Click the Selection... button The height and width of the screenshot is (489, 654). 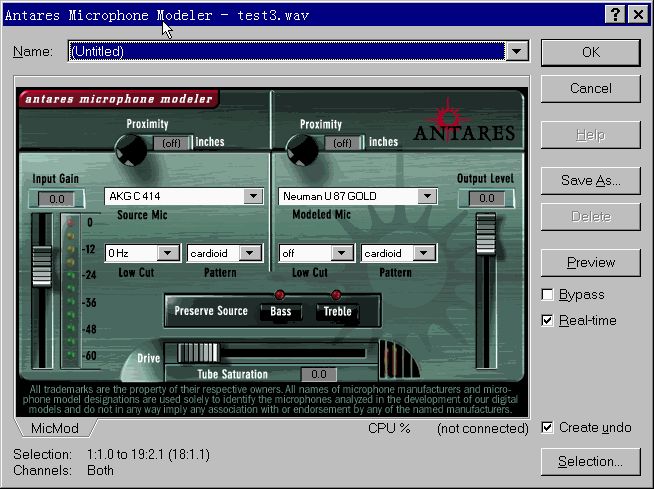[591, 461]
